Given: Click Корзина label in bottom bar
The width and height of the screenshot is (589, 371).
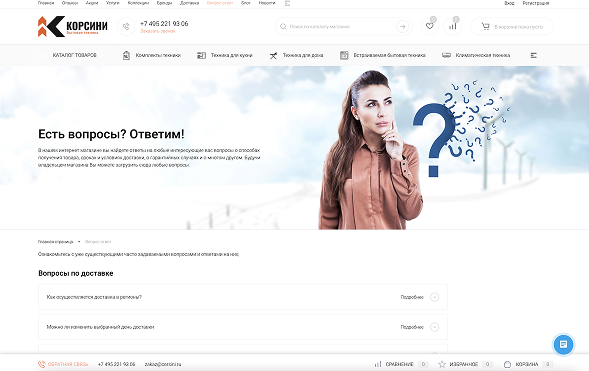Looking at the screenshot, I should [x=527, y=364].
